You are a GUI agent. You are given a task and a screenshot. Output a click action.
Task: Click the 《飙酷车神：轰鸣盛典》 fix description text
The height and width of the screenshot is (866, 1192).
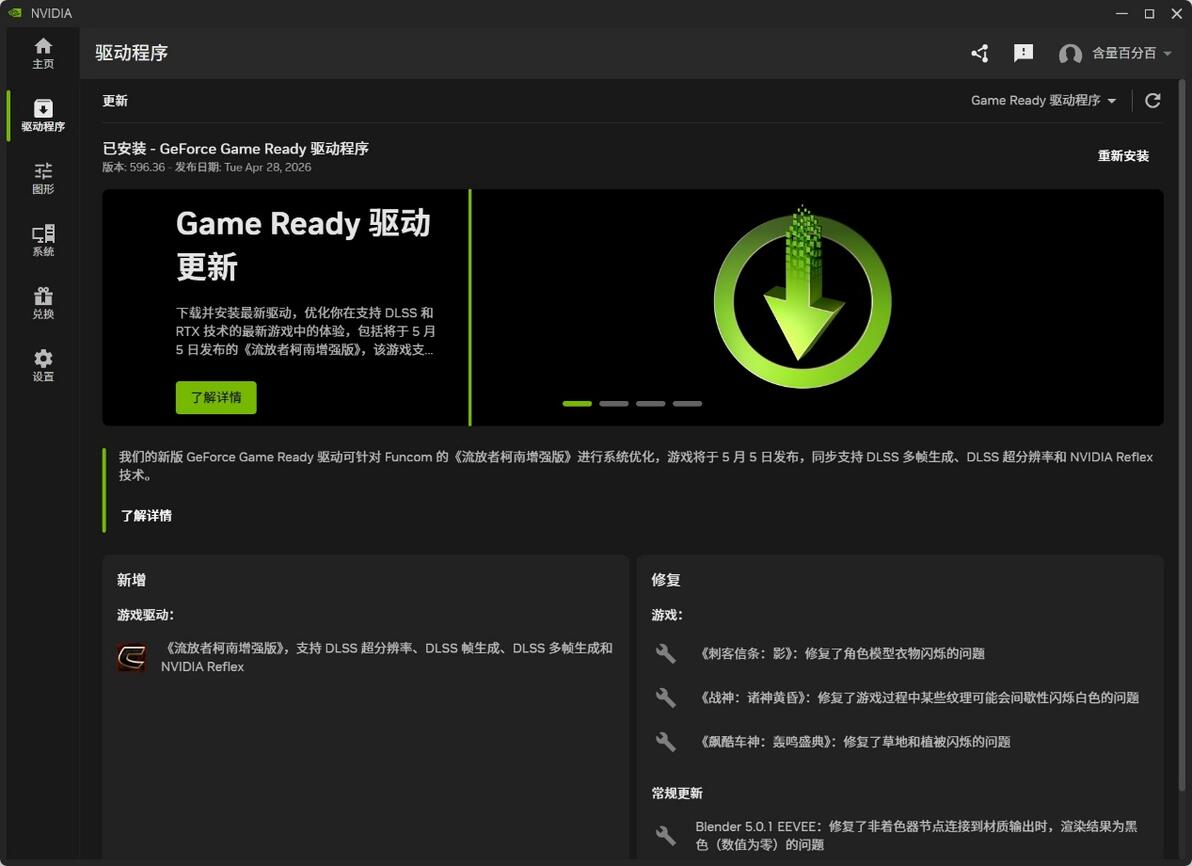854,741
